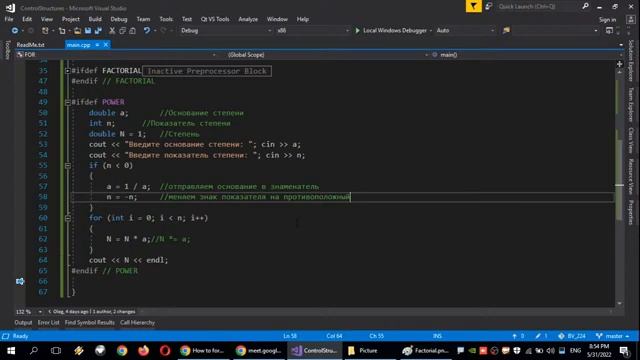Click the BV_224 repository in status bar
640x360 pixels.
coord(571,336)
